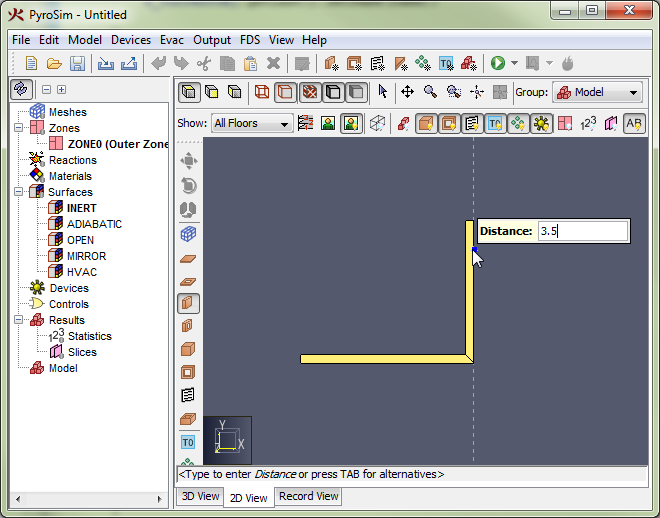Click the New Vent icon in main toolbar
The image size is (660, 518).
[377, 64]
